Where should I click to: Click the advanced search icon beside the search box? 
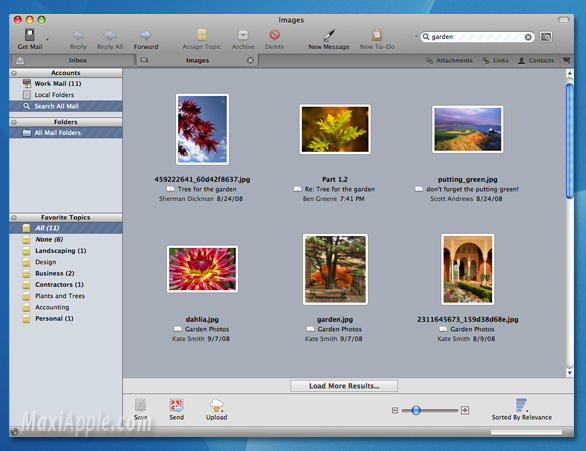pos(546,37)
